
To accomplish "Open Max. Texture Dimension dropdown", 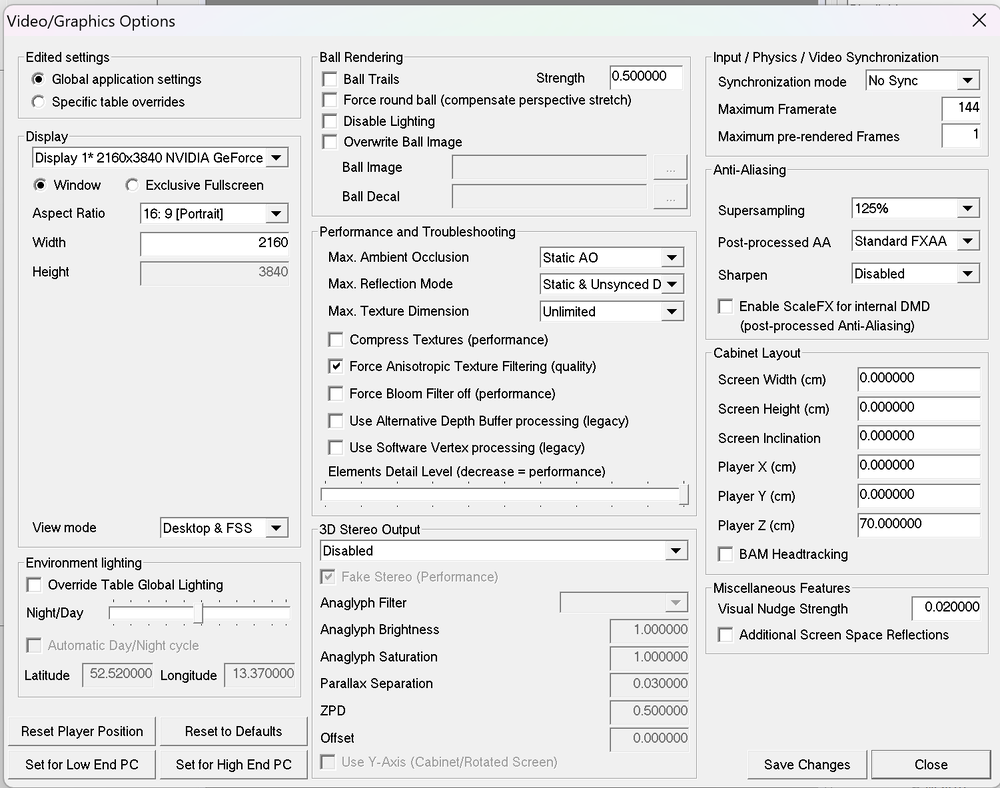I will (612, 312).
